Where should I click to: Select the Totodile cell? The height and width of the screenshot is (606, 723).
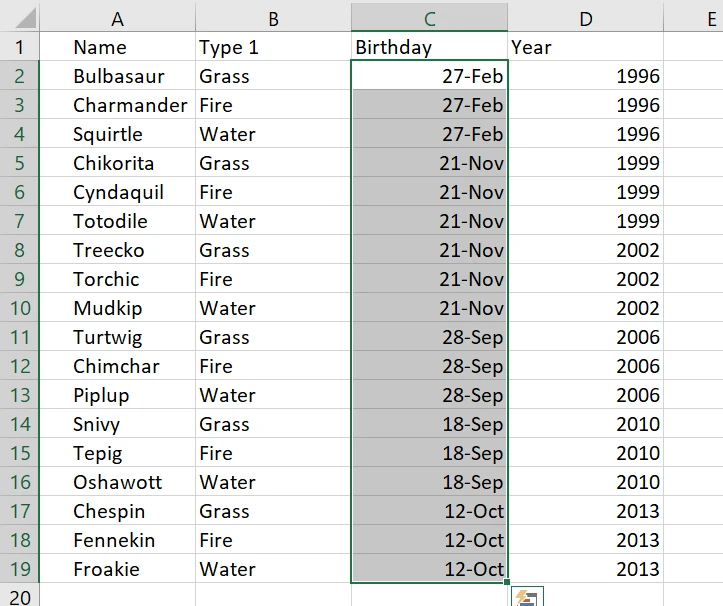[x=118, y=221]
